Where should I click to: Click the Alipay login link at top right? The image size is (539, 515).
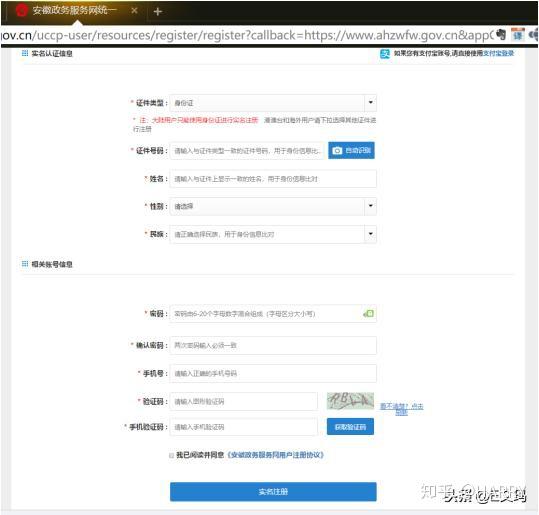click(x=498, y=53)
